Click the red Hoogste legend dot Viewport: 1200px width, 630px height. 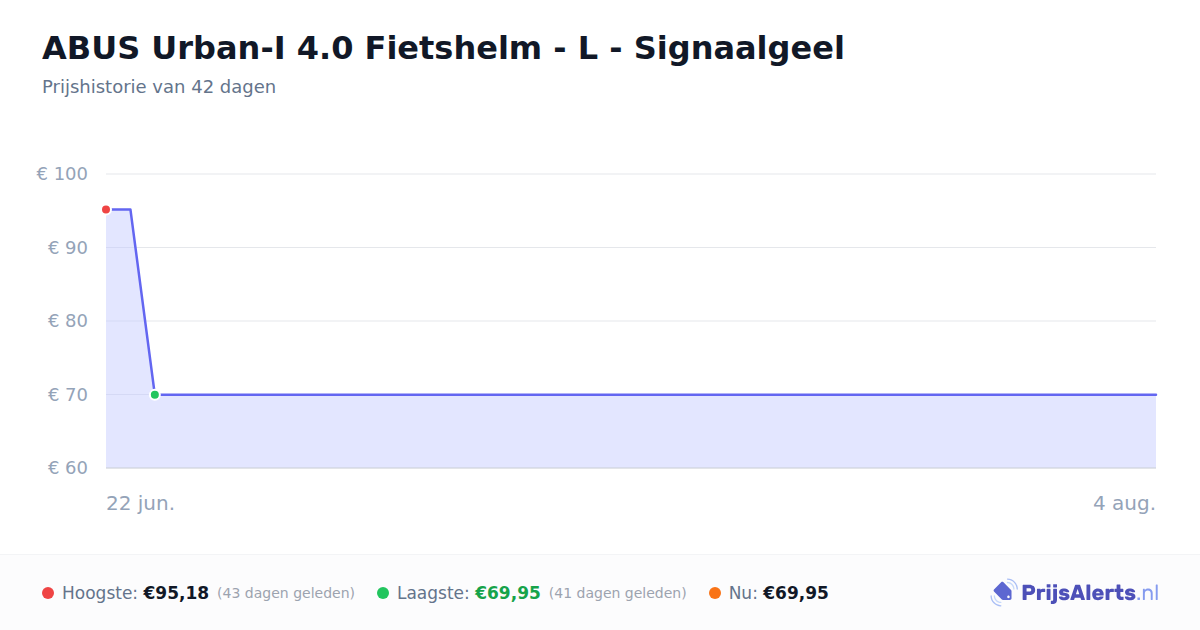(48, 593)
